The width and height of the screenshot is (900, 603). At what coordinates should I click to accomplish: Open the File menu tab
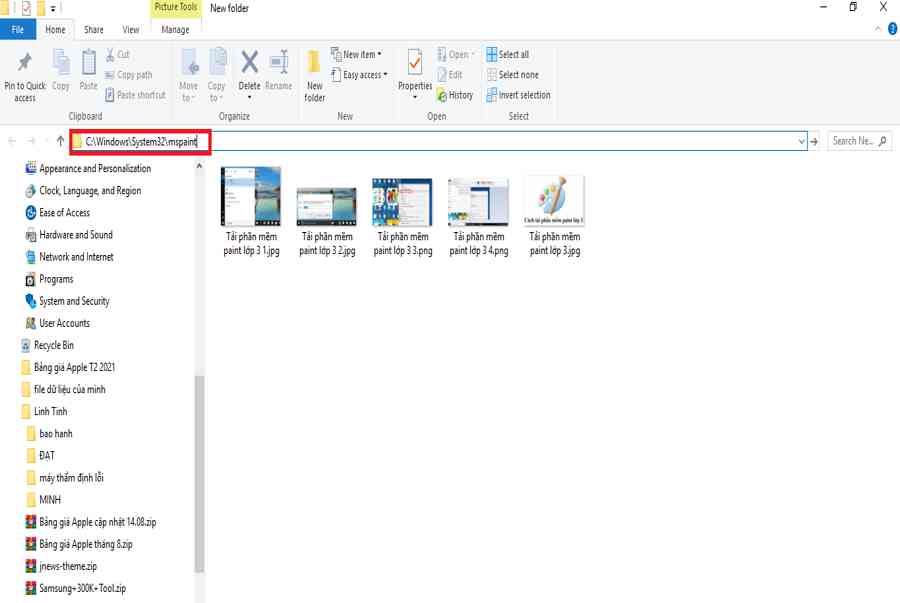[18, 30]
